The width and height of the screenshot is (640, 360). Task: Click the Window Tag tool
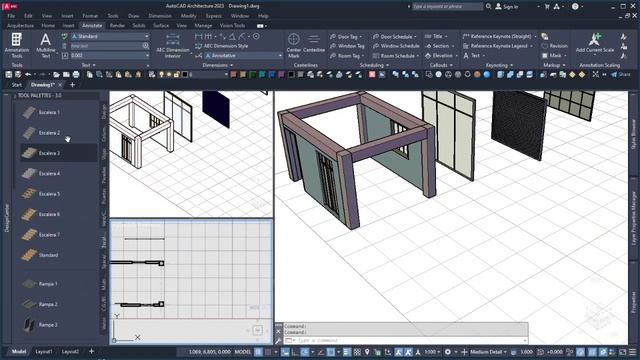click(x=347, y=46)
